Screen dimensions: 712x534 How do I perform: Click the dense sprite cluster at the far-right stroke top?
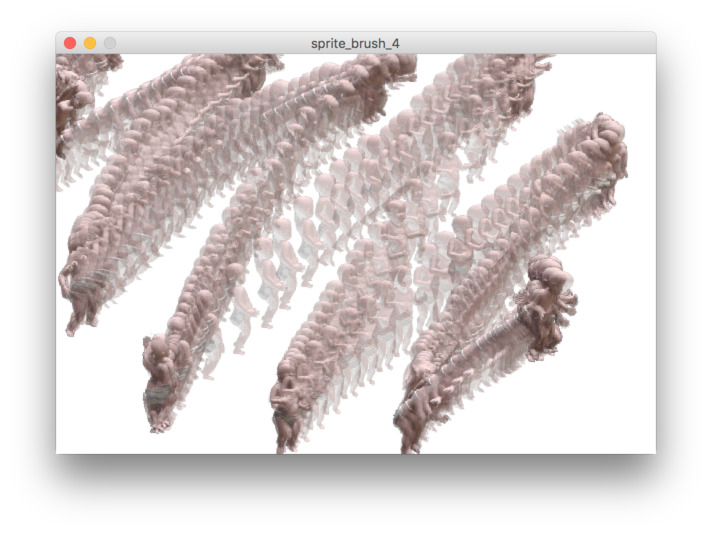(604, 145)
